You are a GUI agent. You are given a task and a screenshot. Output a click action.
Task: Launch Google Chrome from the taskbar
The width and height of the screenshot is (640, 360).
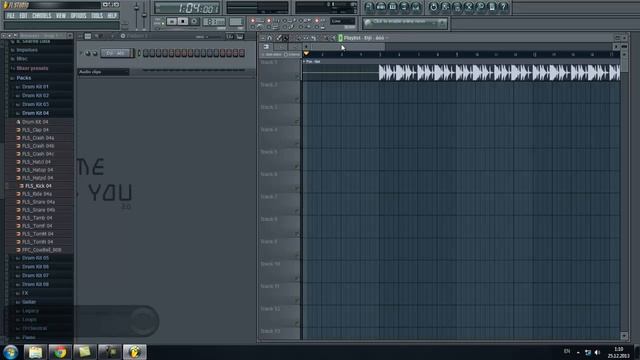pyautogui.click(x=60, y=352)
